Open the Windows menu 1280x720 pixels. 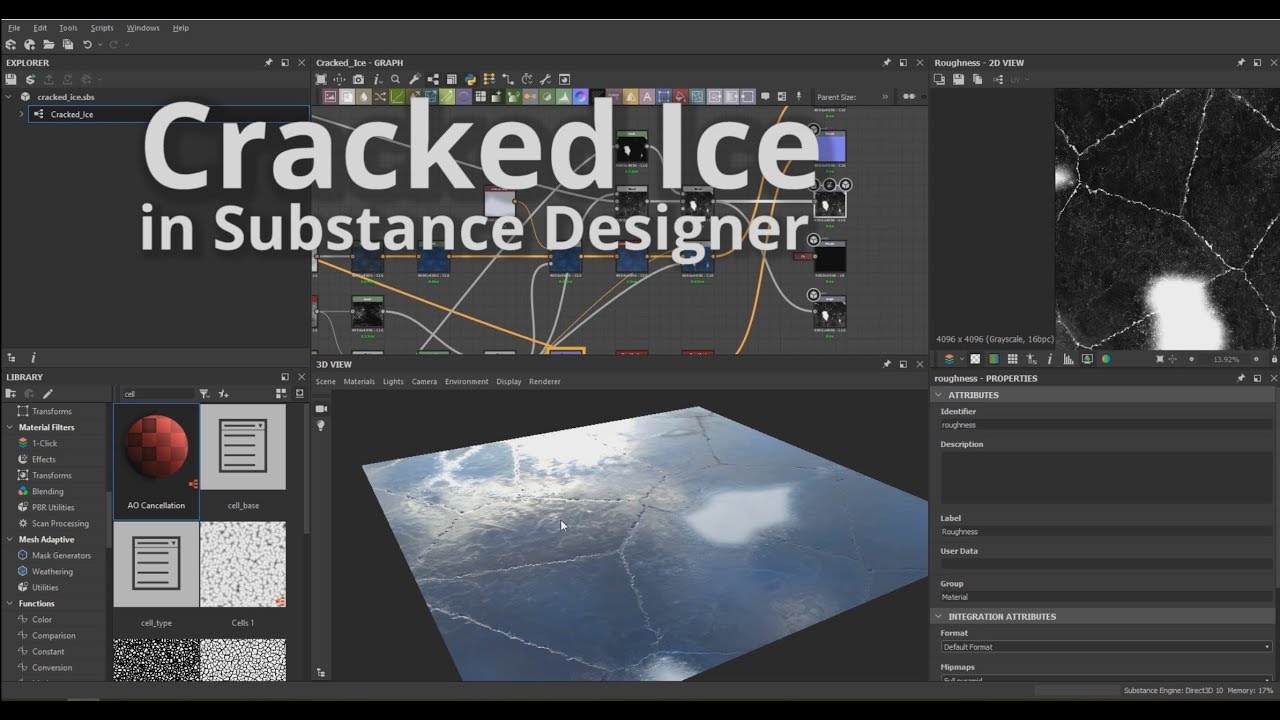tap(143, 28)
